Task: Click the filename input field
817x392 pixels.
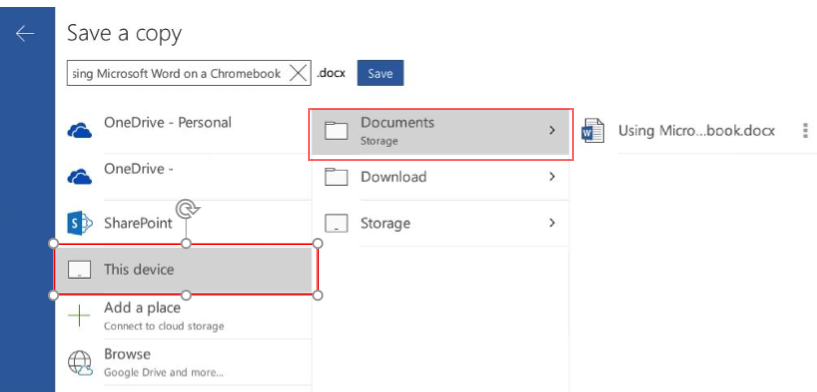Action: (189, 74)
